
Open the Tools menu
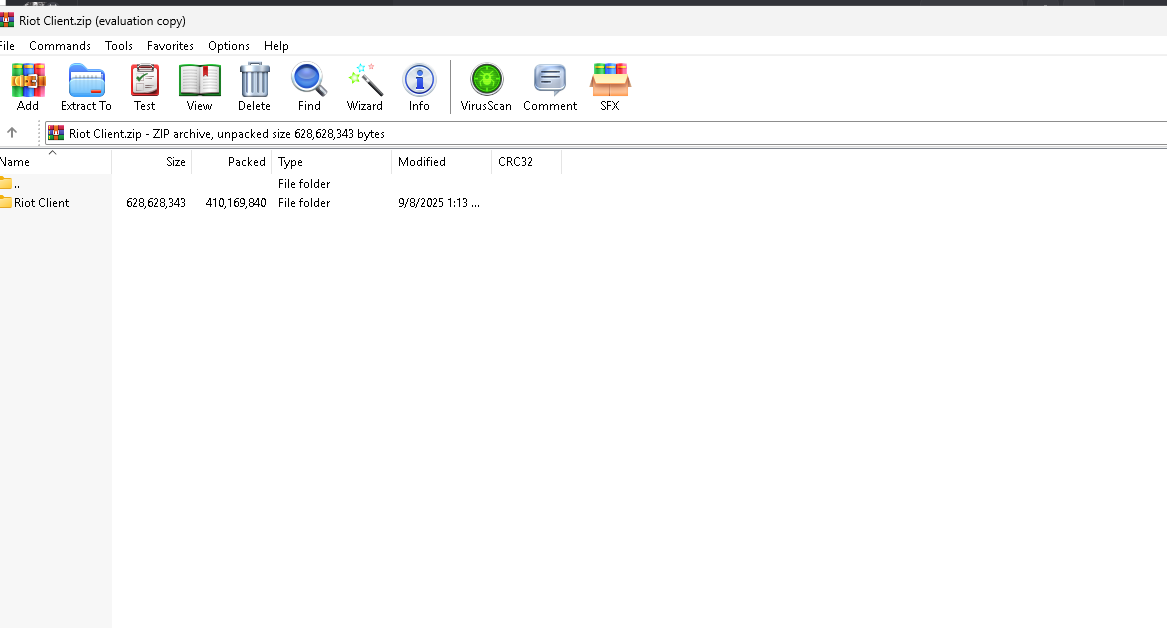[x=118, y=45]
